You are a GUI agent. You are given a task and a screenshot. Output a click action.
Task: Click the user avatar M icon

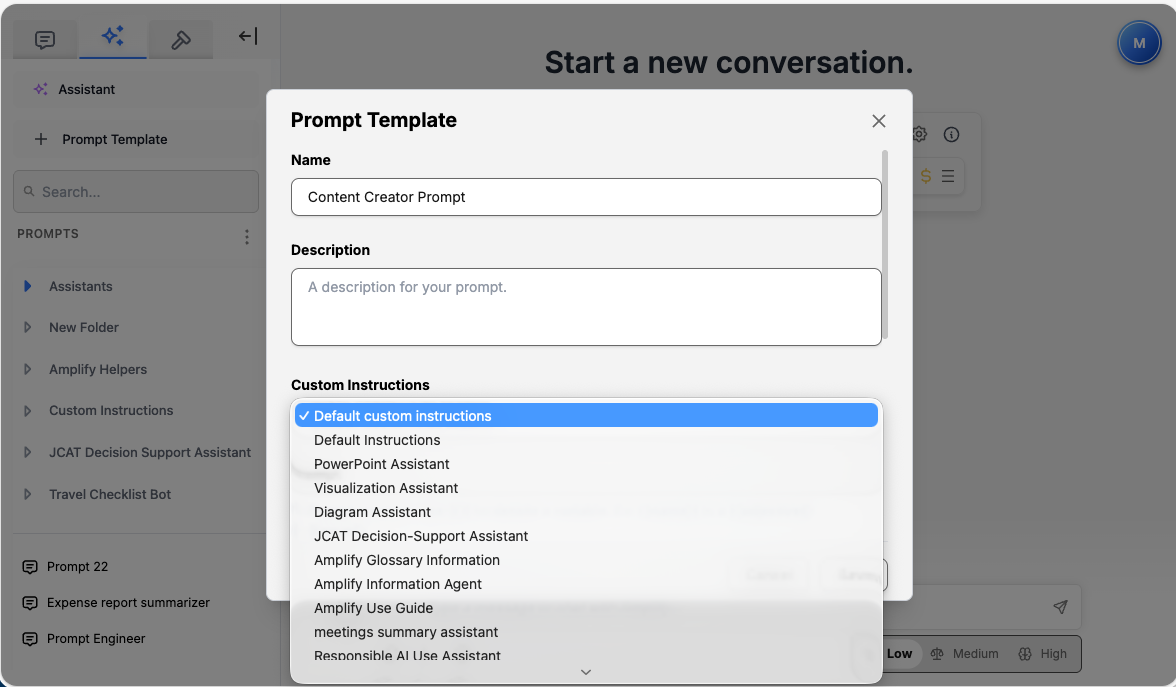(1138, 43)
